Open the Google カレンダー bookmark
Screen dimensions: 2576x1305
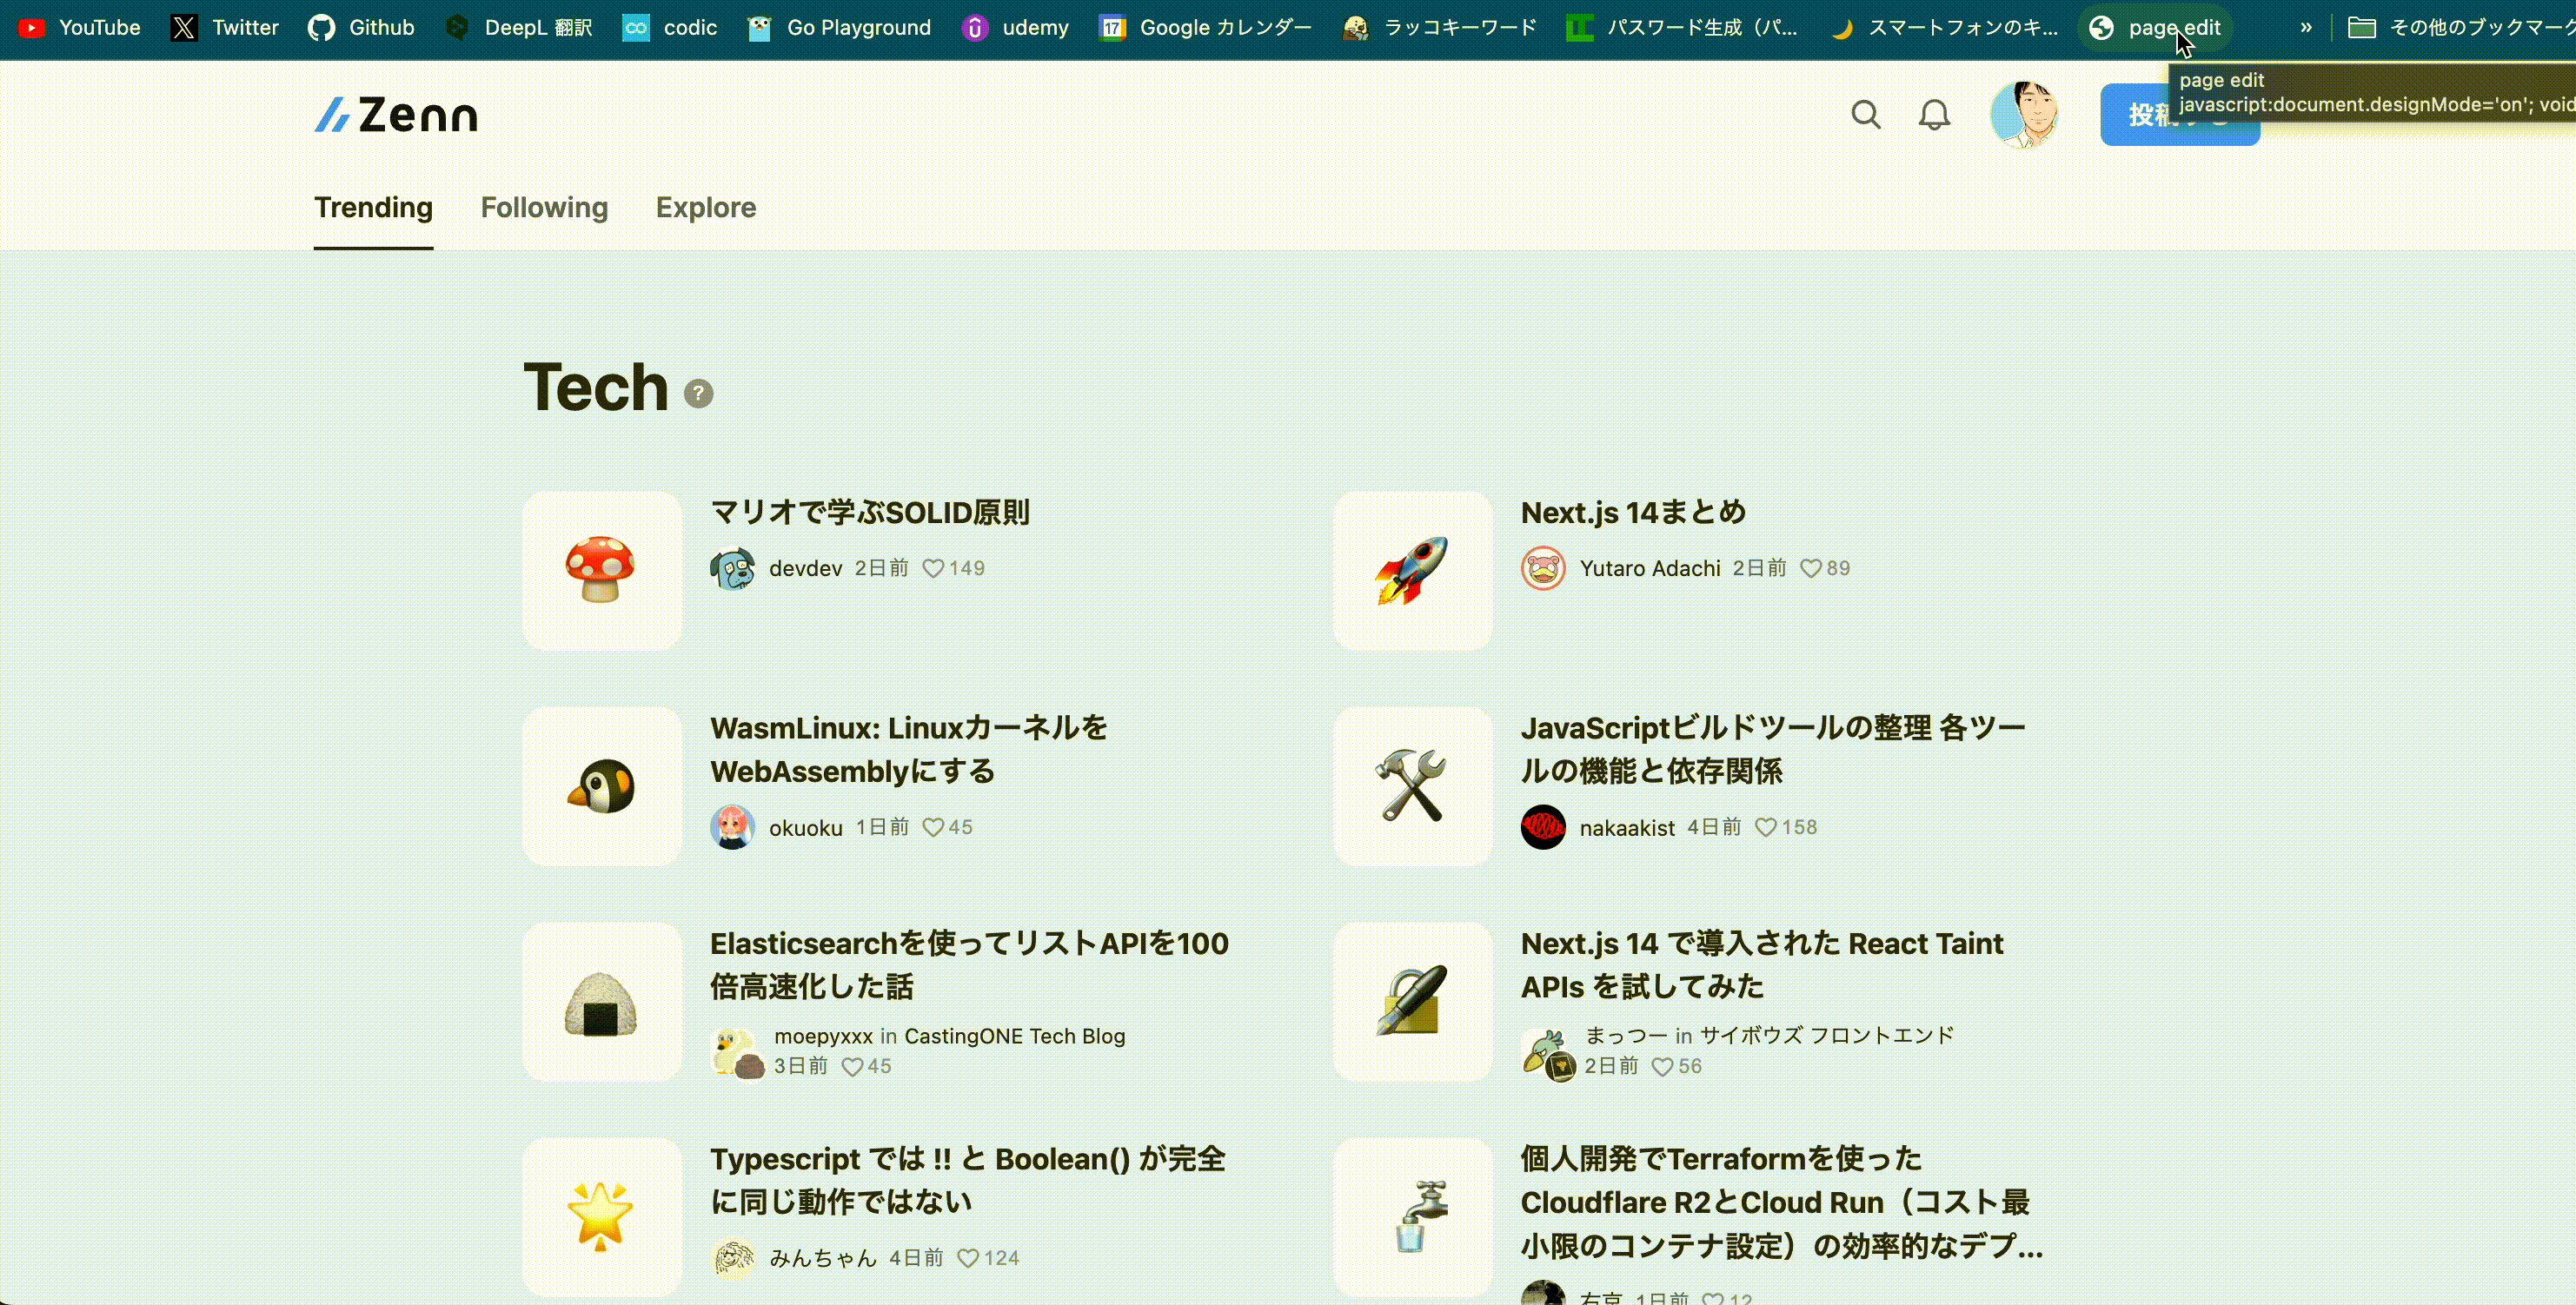pos(1206,27)
